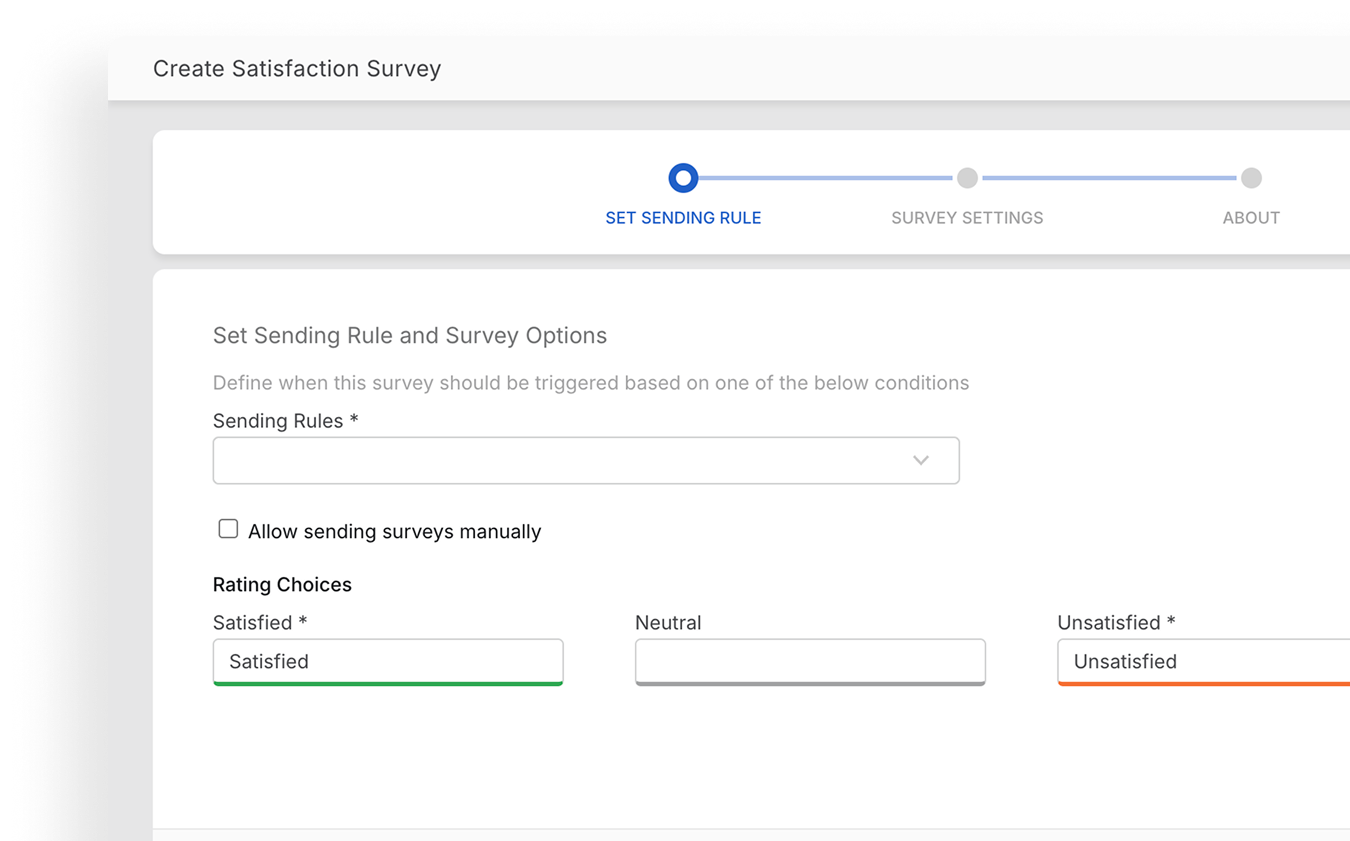Image resolution: width=1350 pixels, height=841 pixels.
Task: Click the active blue Set Sending Rule step circle
Action: coord(683,178)
